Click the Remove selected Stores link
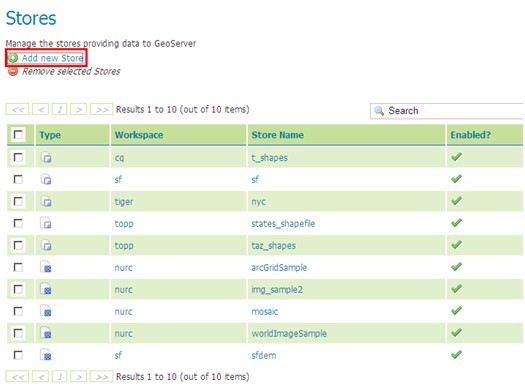 [x=71, y=71]
